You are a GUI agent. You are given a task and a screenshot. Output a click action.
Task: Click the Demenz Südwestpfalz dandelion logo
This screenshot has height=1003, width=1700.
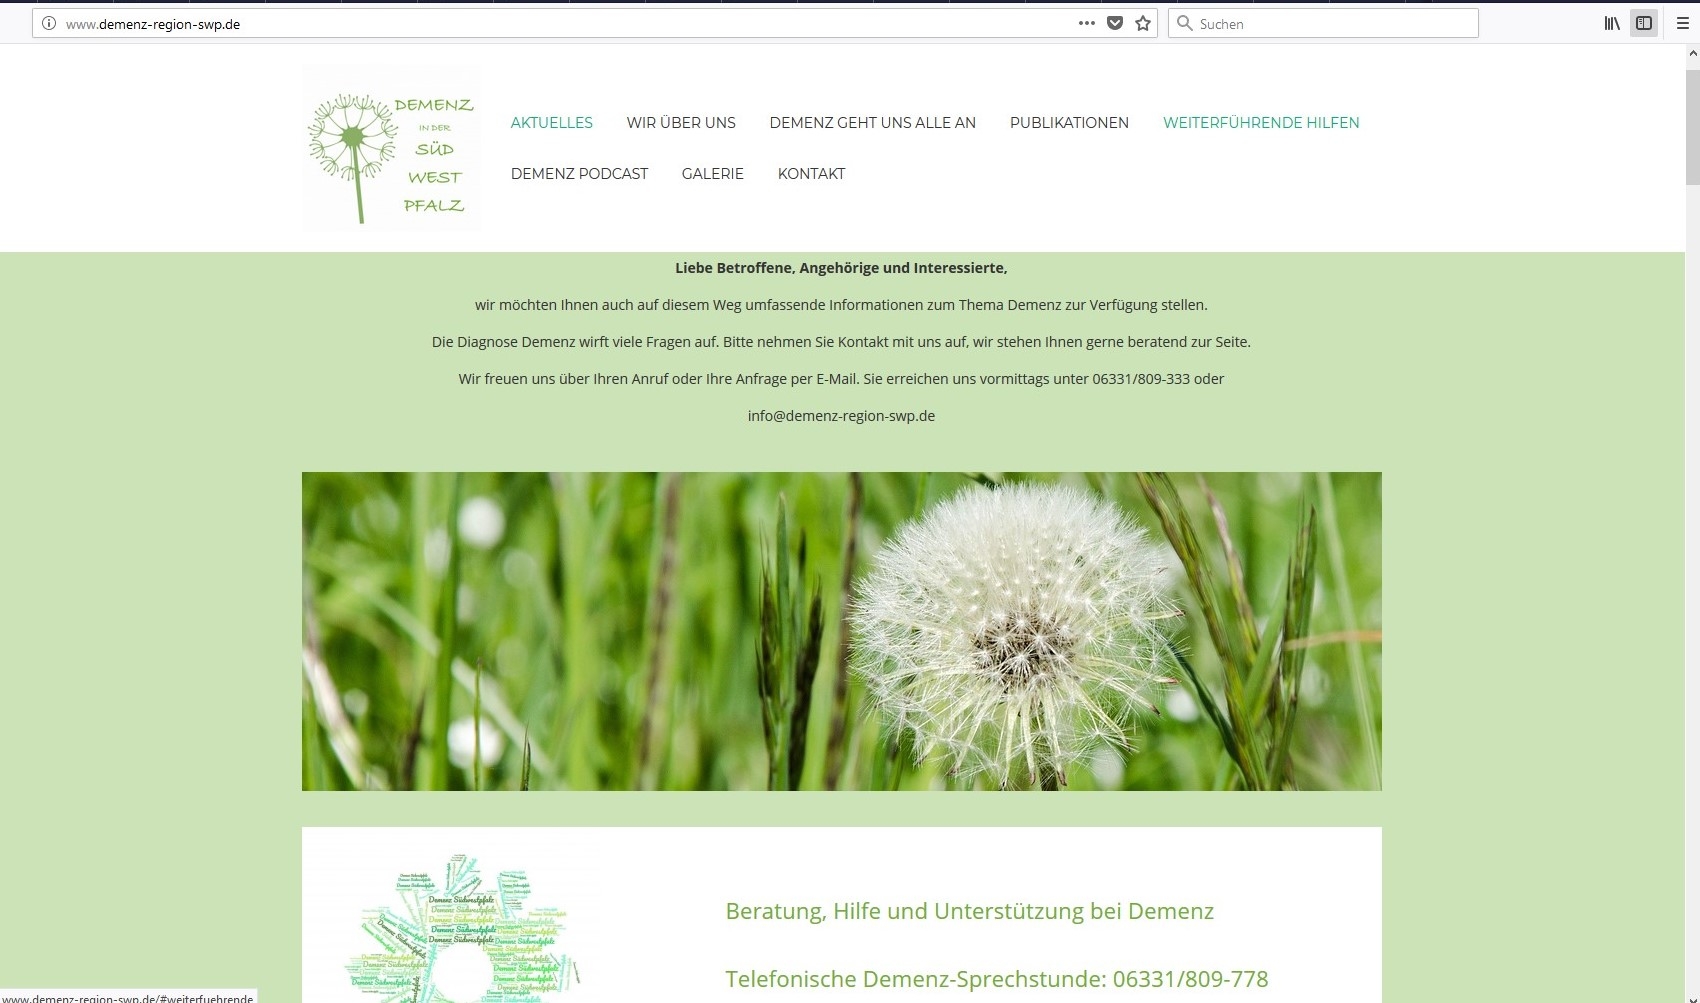tap(391, 148)
